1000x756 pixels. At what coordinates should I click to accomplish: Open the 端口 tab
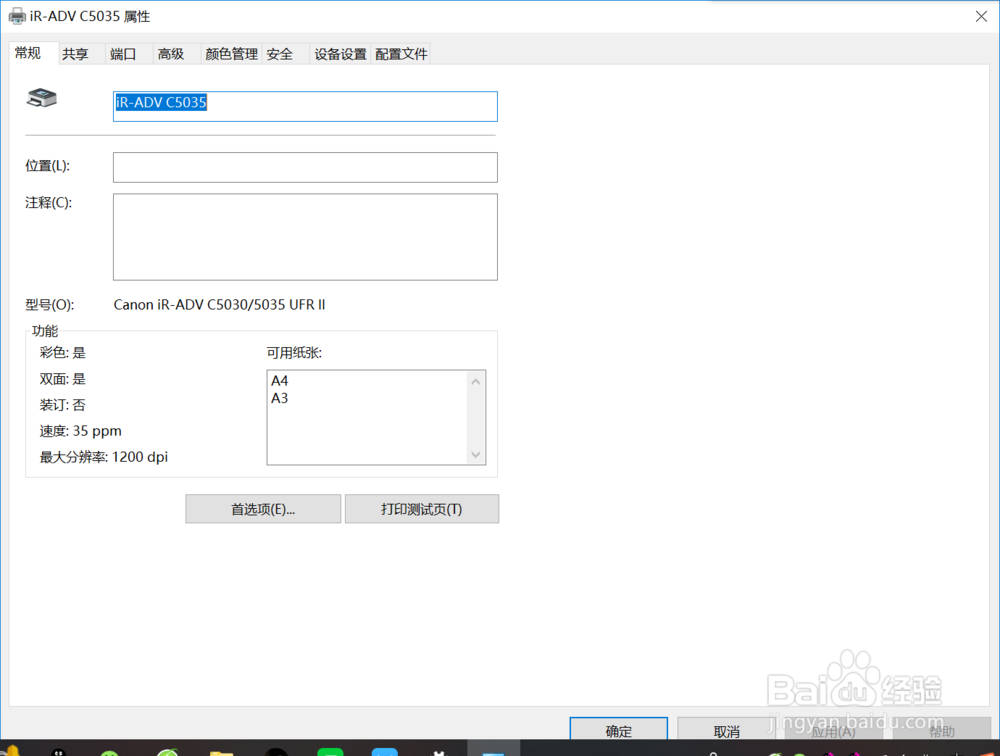point(121,54)
